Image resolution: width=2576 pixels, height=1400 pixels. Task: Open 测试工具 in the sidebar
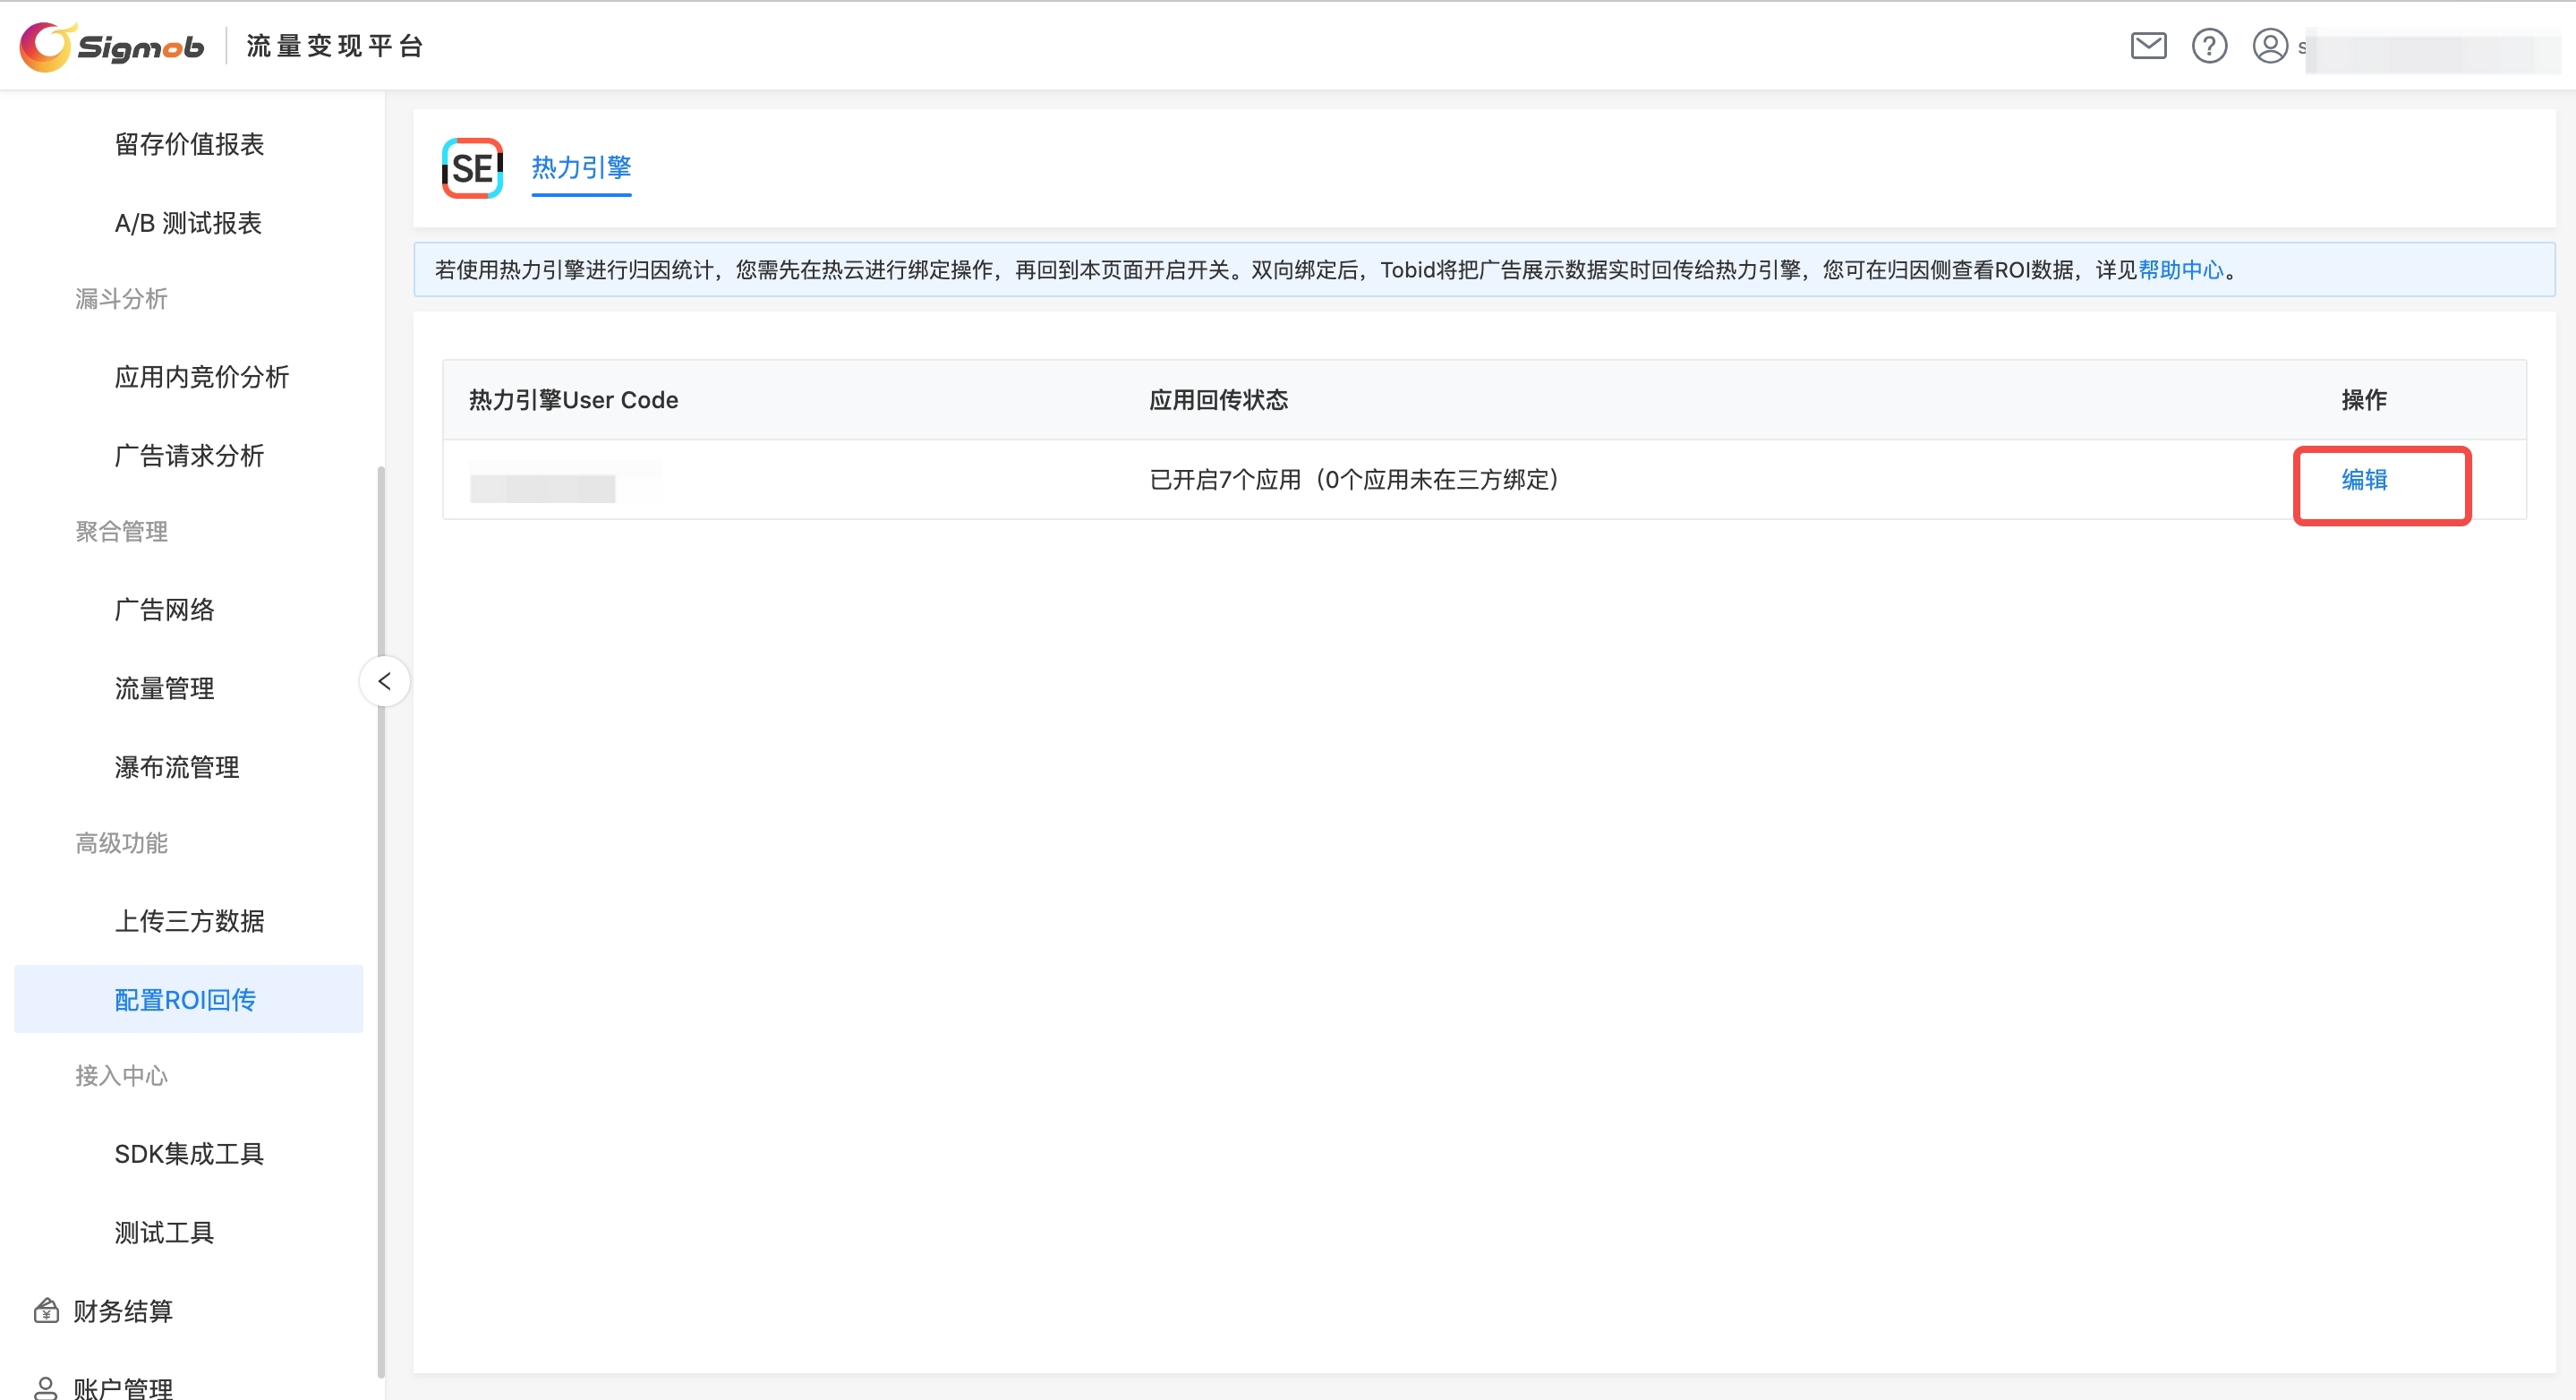(x=164, y=1232)
